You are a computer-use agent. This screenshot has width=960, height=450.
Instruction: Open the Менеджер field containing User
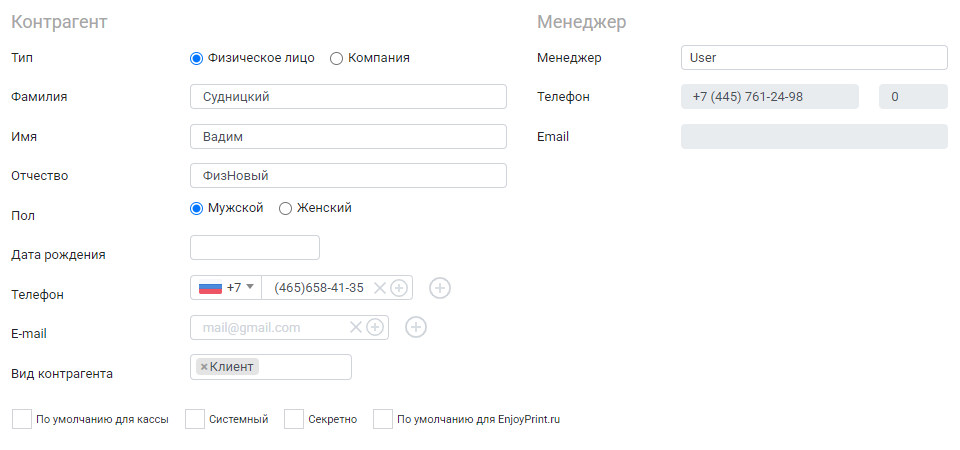tap(814, 58)
